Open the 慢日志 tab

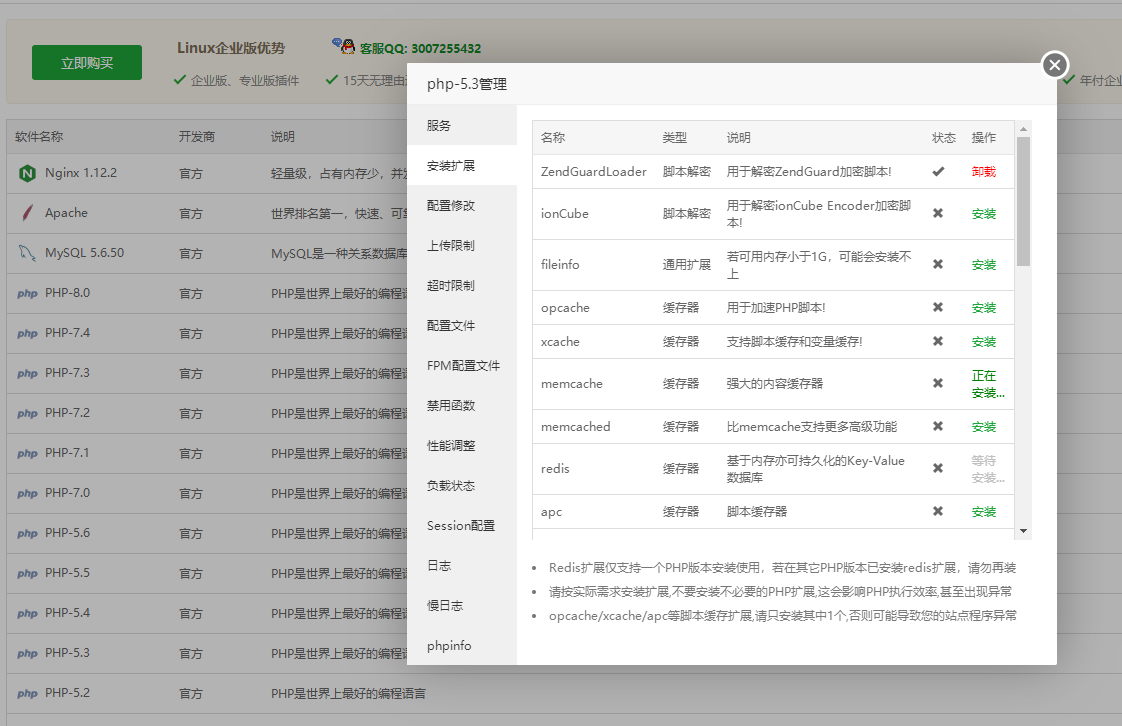pyautogui.click(x=462, y=606)
